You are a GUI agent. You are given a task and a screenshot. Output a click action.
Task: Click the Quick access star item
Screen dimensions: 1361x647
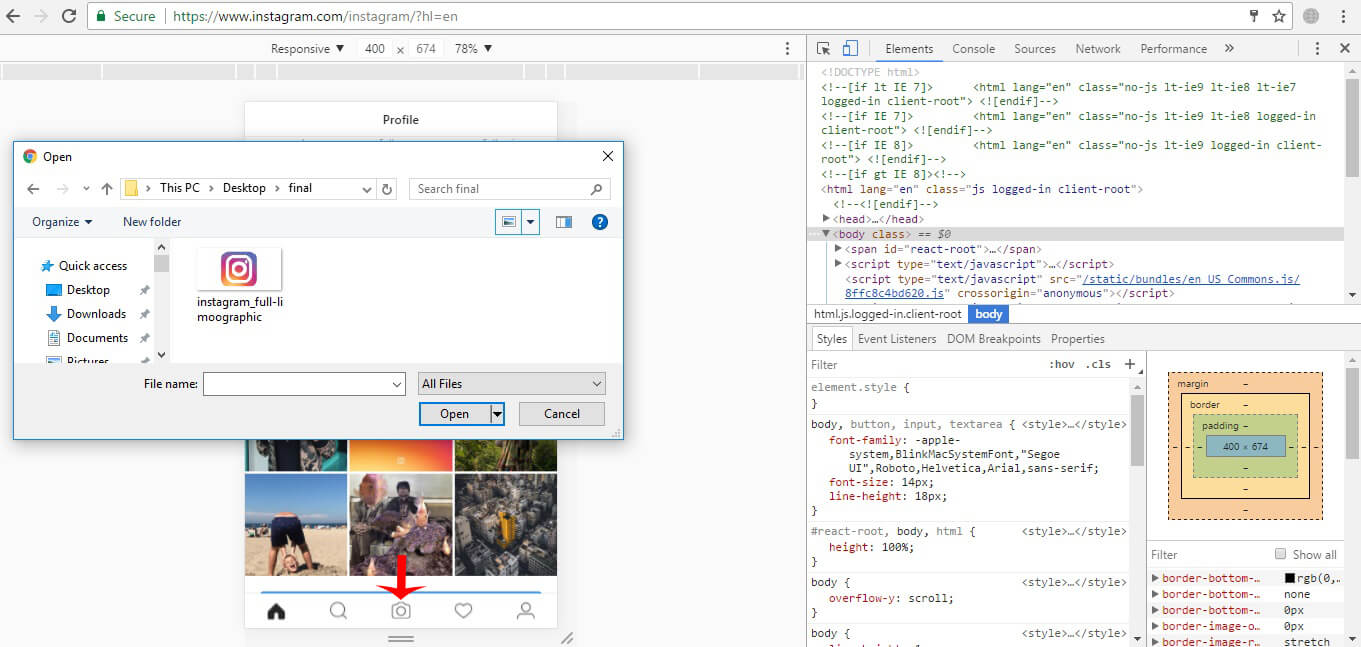[x=84, y=266]
